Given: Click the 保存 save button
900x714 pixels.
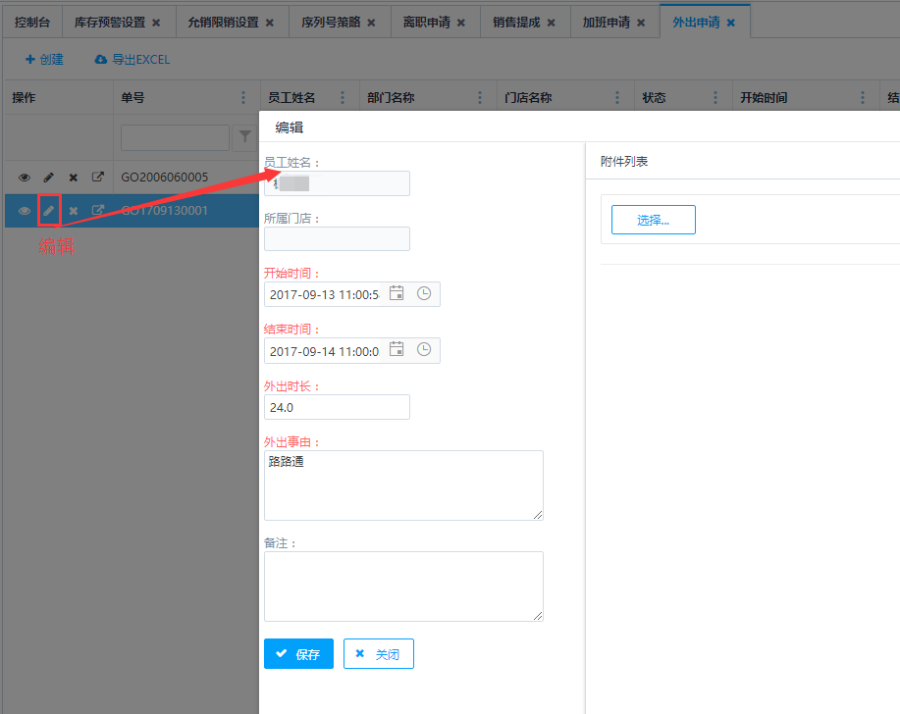Looking at the screenshot, I should [298, 654].
